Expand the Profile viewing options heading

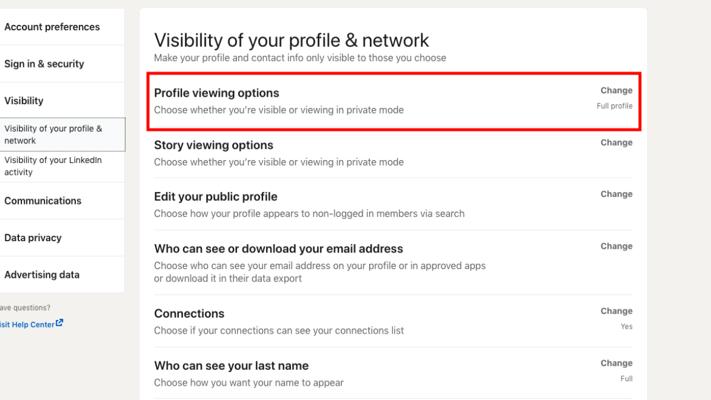(216, 93)
